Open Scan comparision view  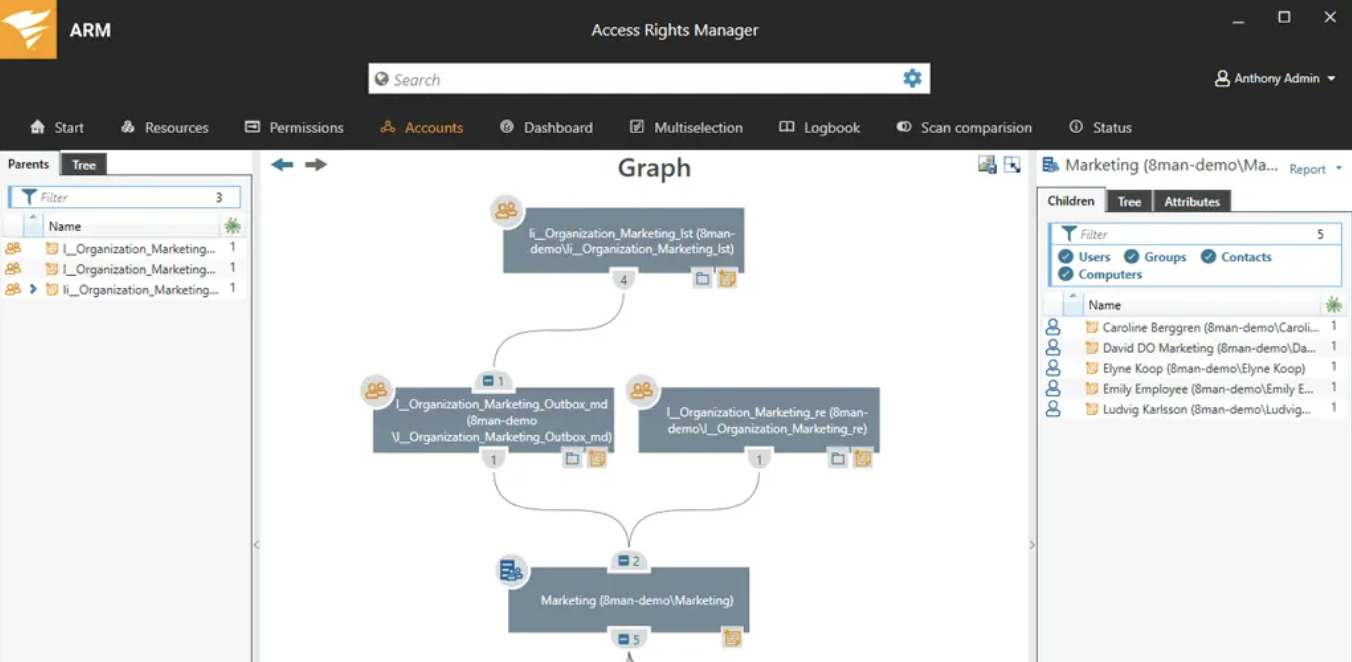coord(964,127)
